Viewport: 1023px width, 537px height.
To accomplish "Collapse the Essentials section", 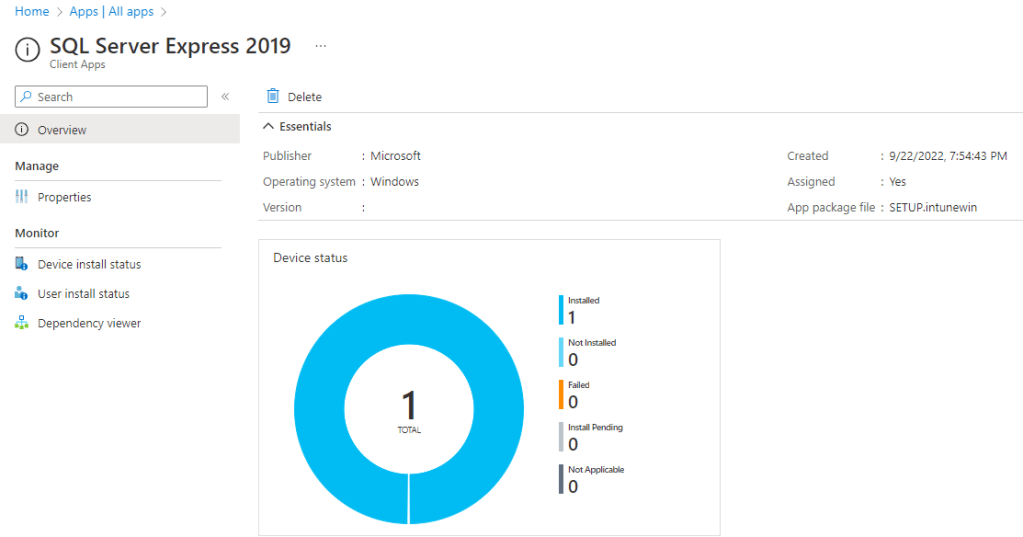I will pos(268,127).
